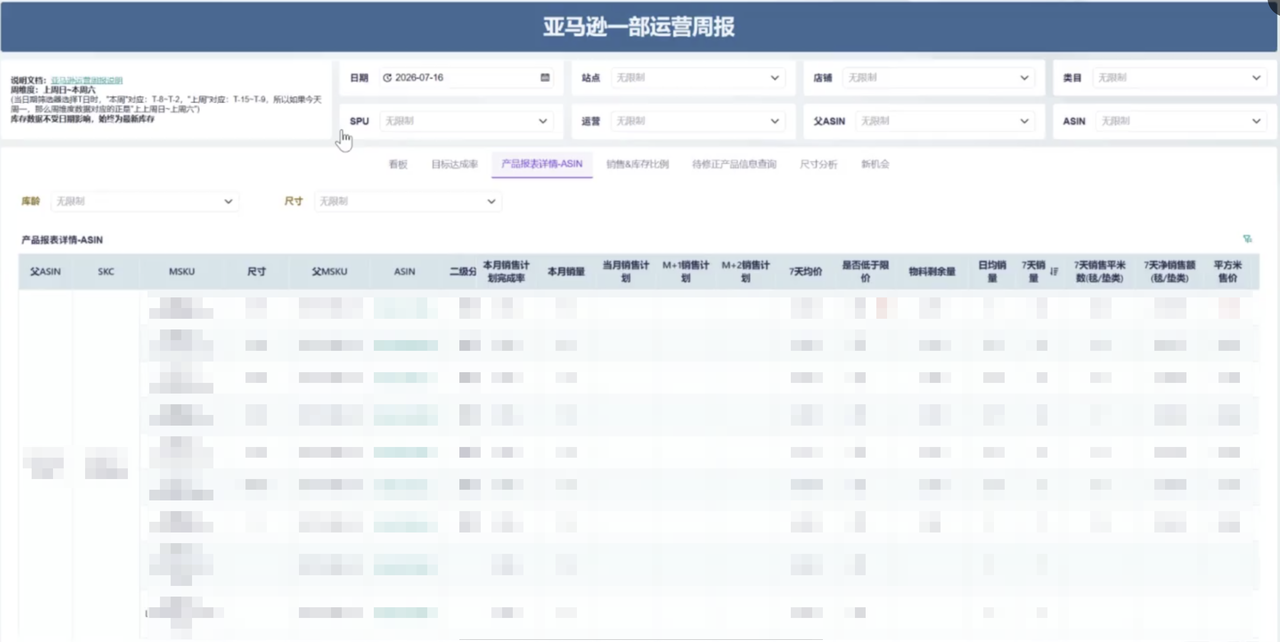Screen dimensions: 1280x642
Task: Click the 尺寸 column header in table
Action: point(257,271)
